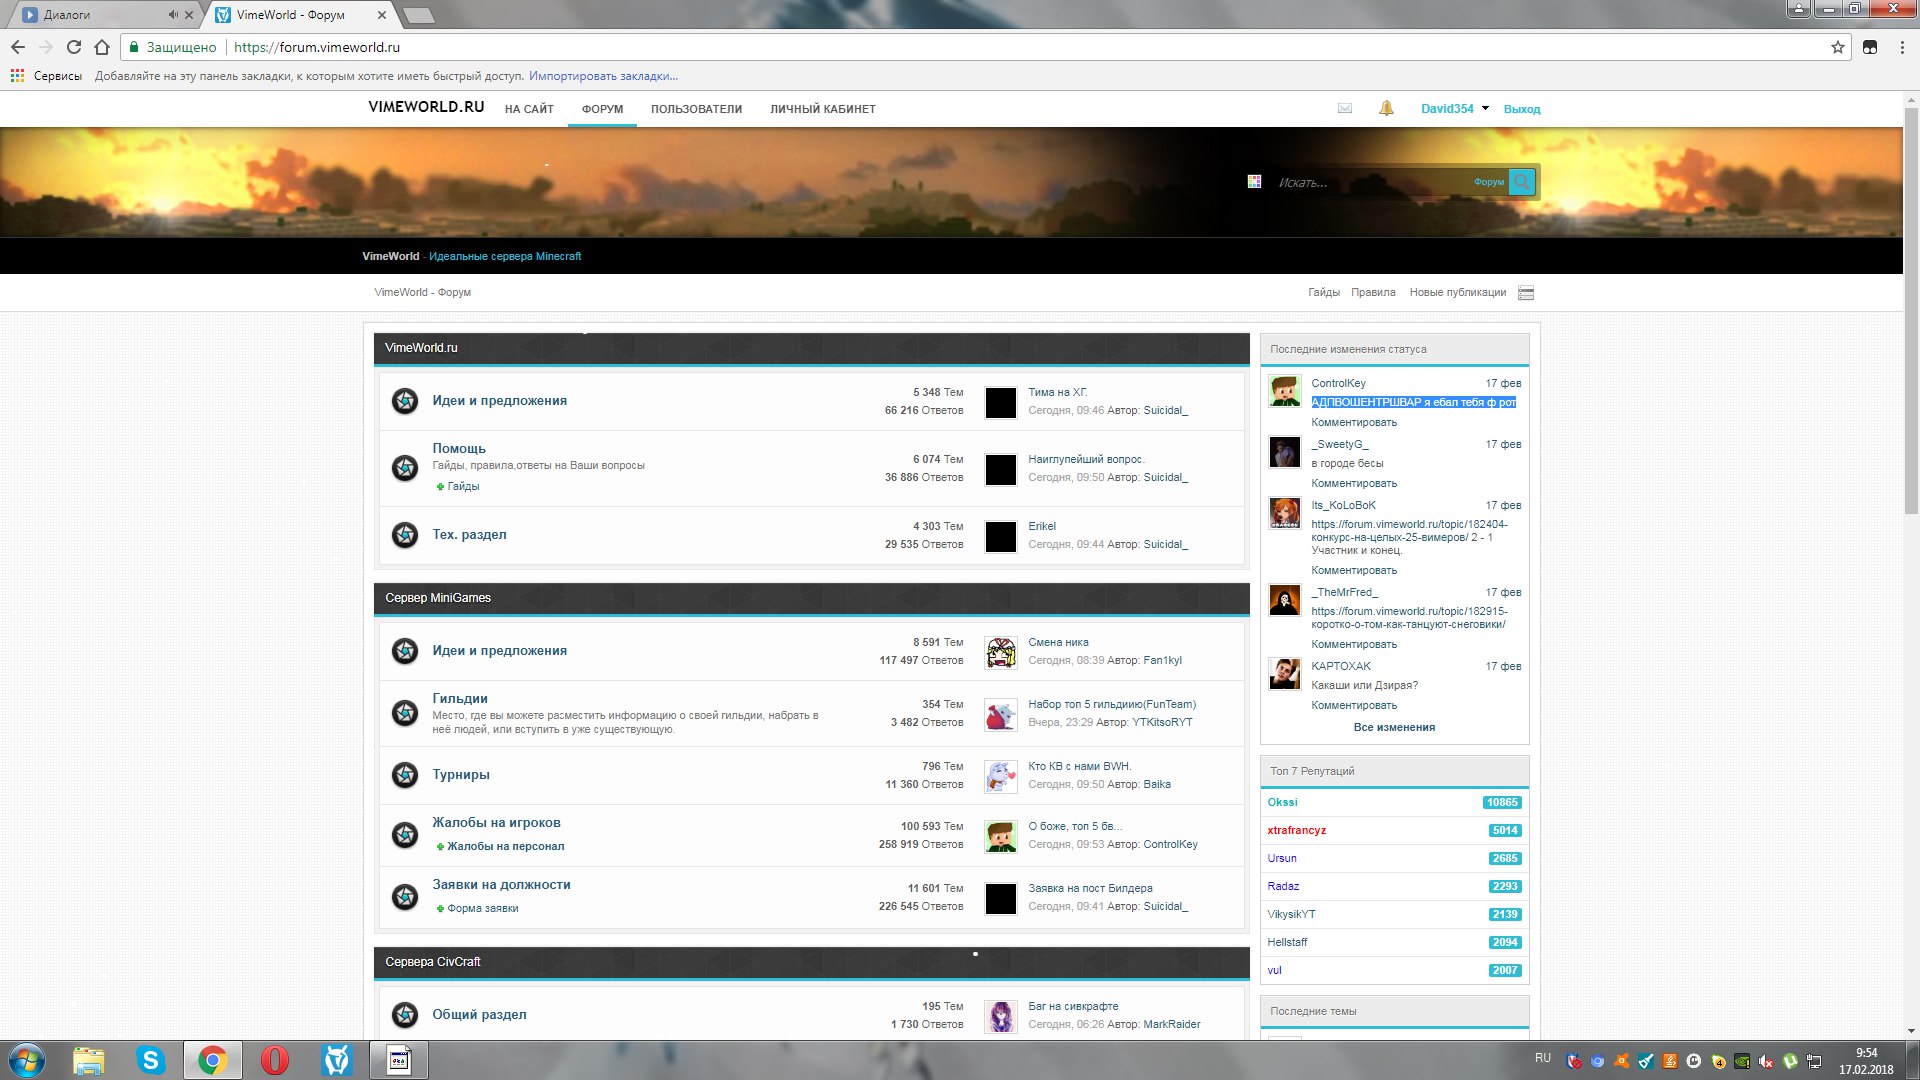Open Chrome apps Сервисы shortcut
Viewport: 1920px width, 1080px height.
46,76
